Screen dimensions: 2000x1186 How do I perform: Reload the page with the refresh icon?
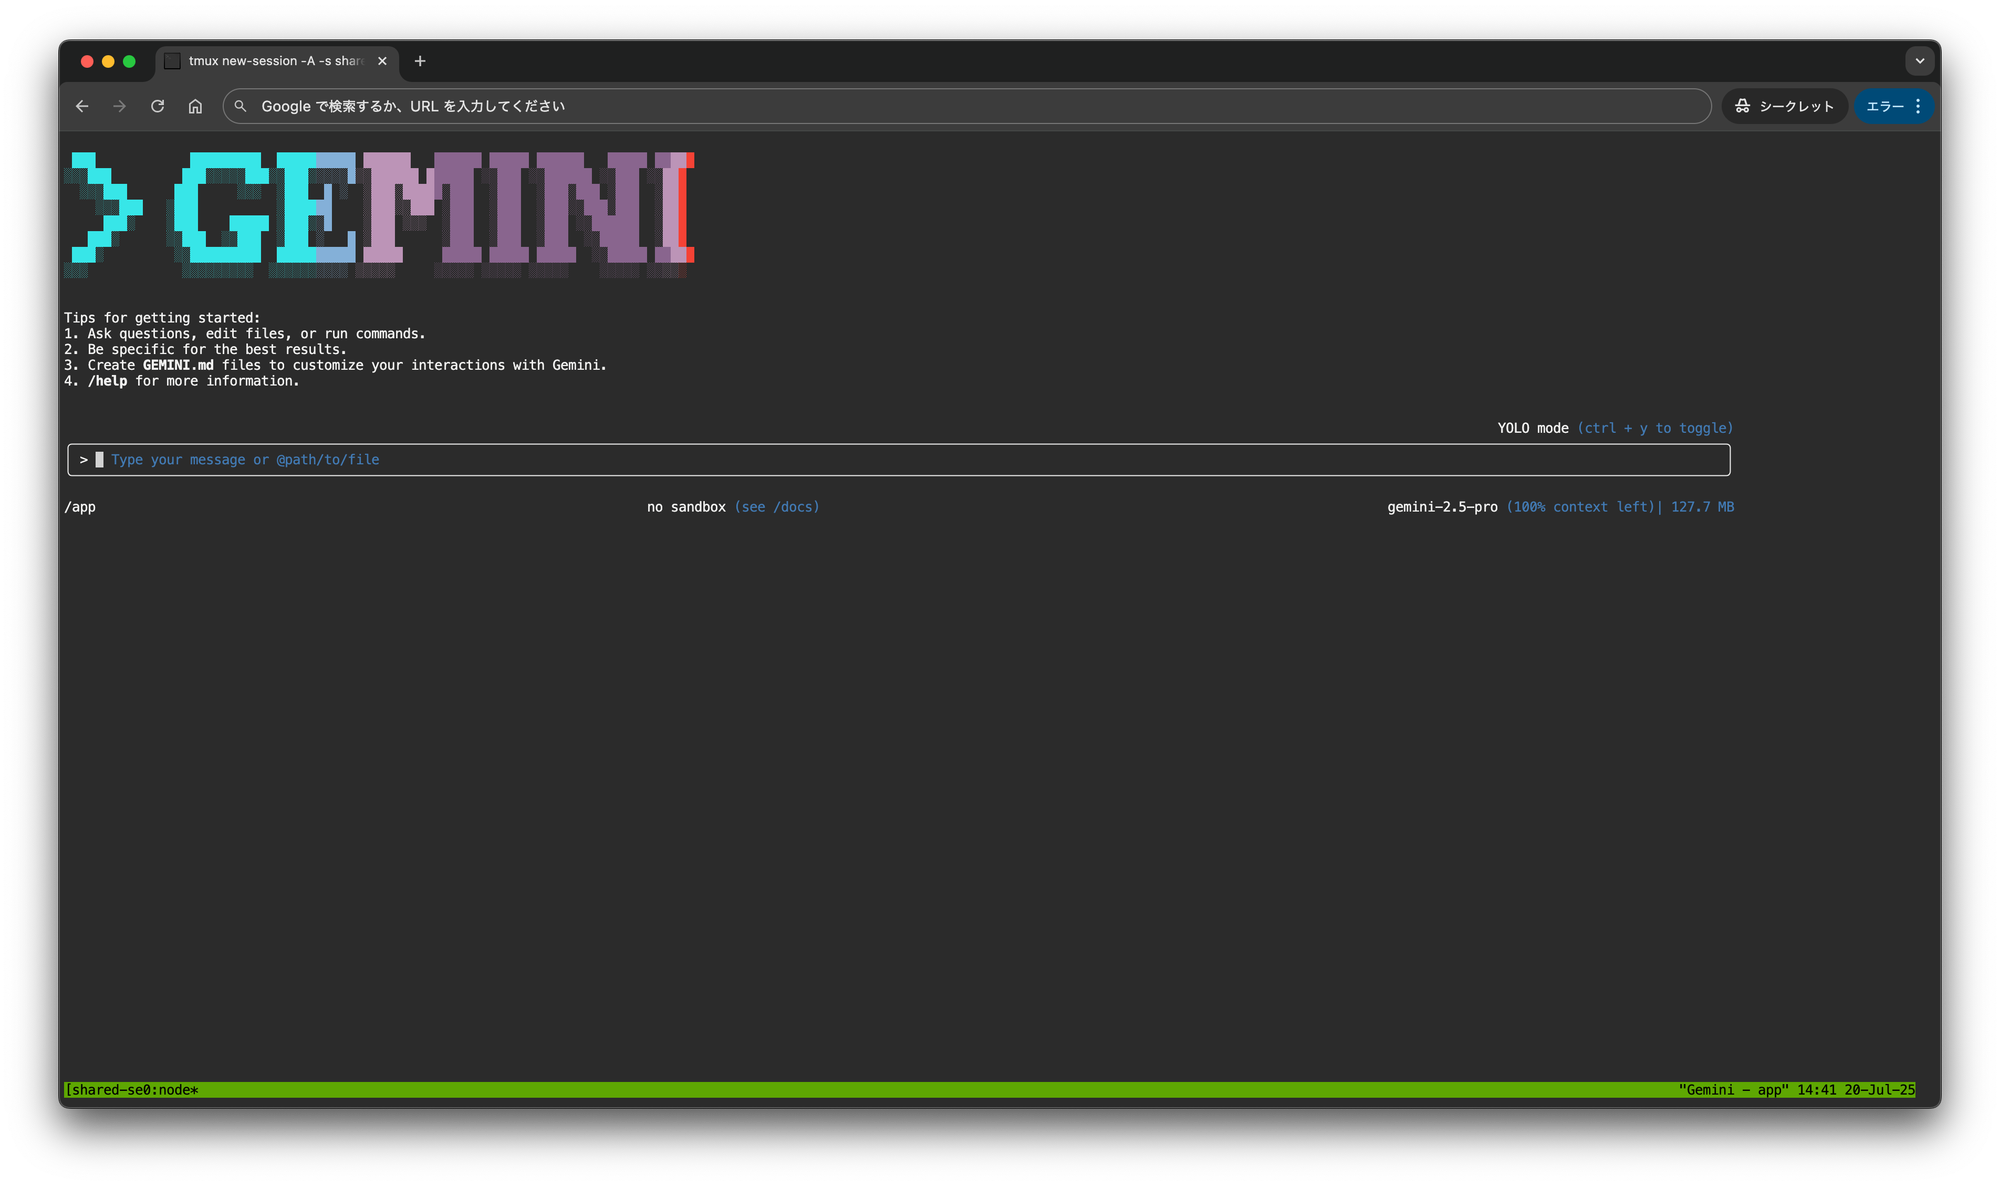pos(157,106)
